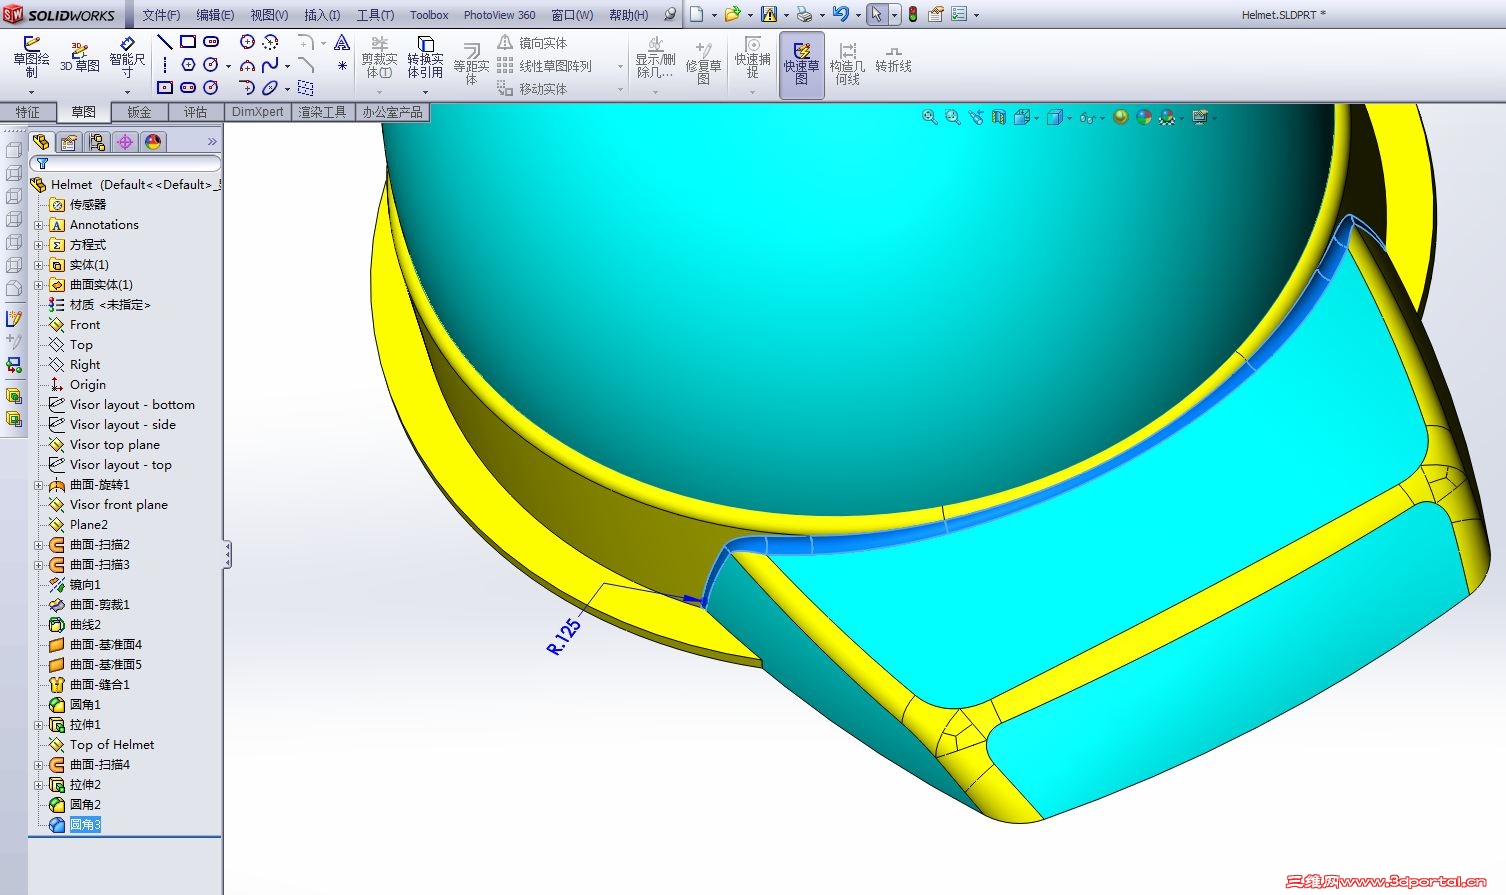Switch to the 特征 tab
This screenshot has width=1506, height=895.
pyautogui.click(x=28, y=112)
